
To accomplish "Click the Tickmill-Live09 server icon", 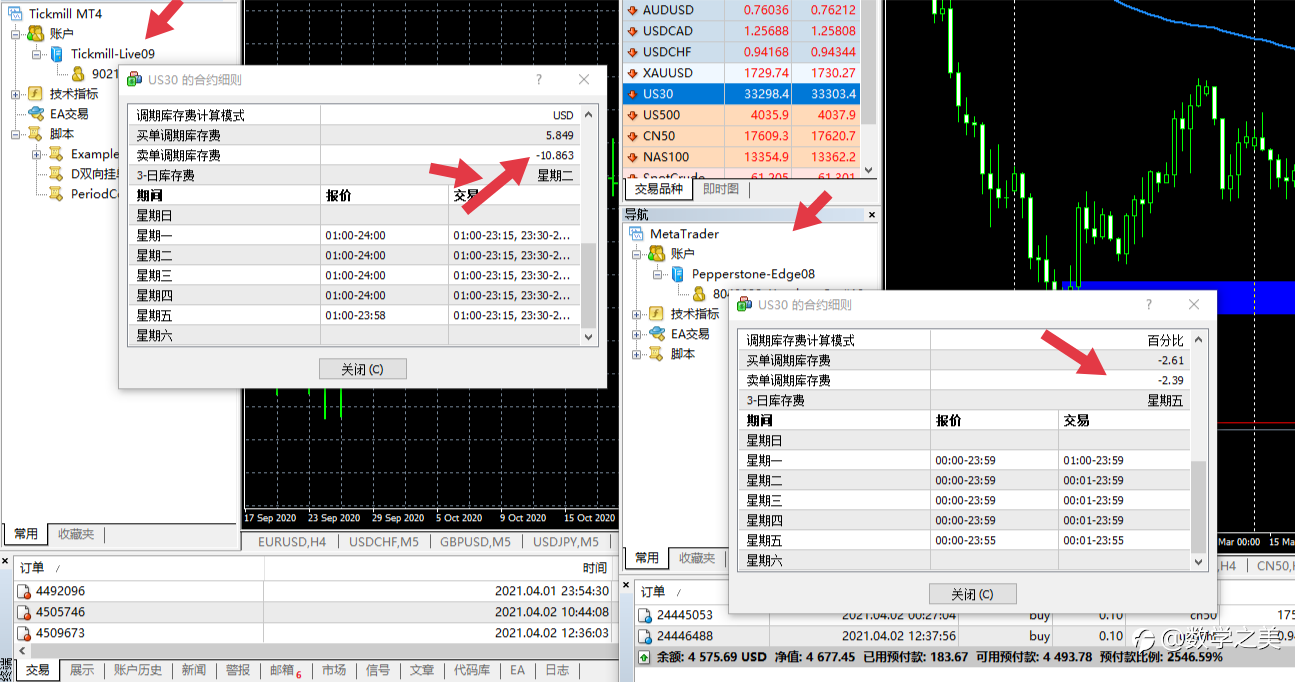I will [x=57, y=54].
